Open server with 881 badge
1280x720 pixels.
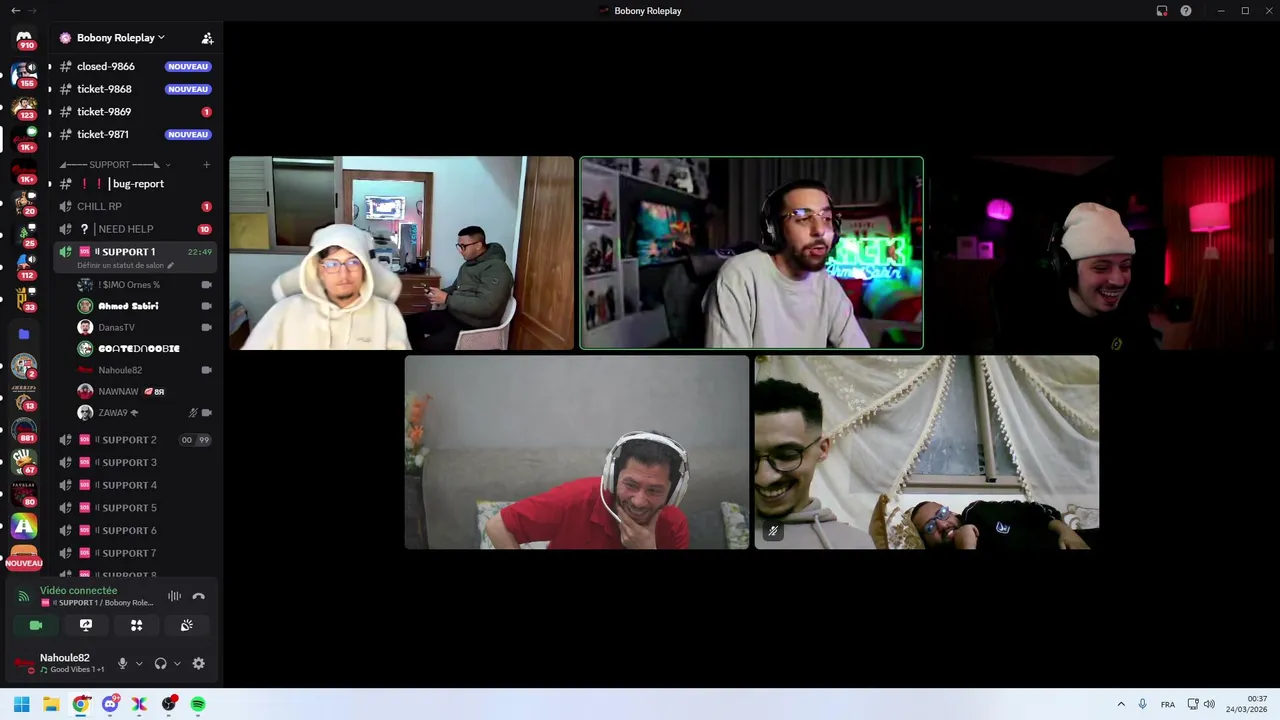(24, 429)
